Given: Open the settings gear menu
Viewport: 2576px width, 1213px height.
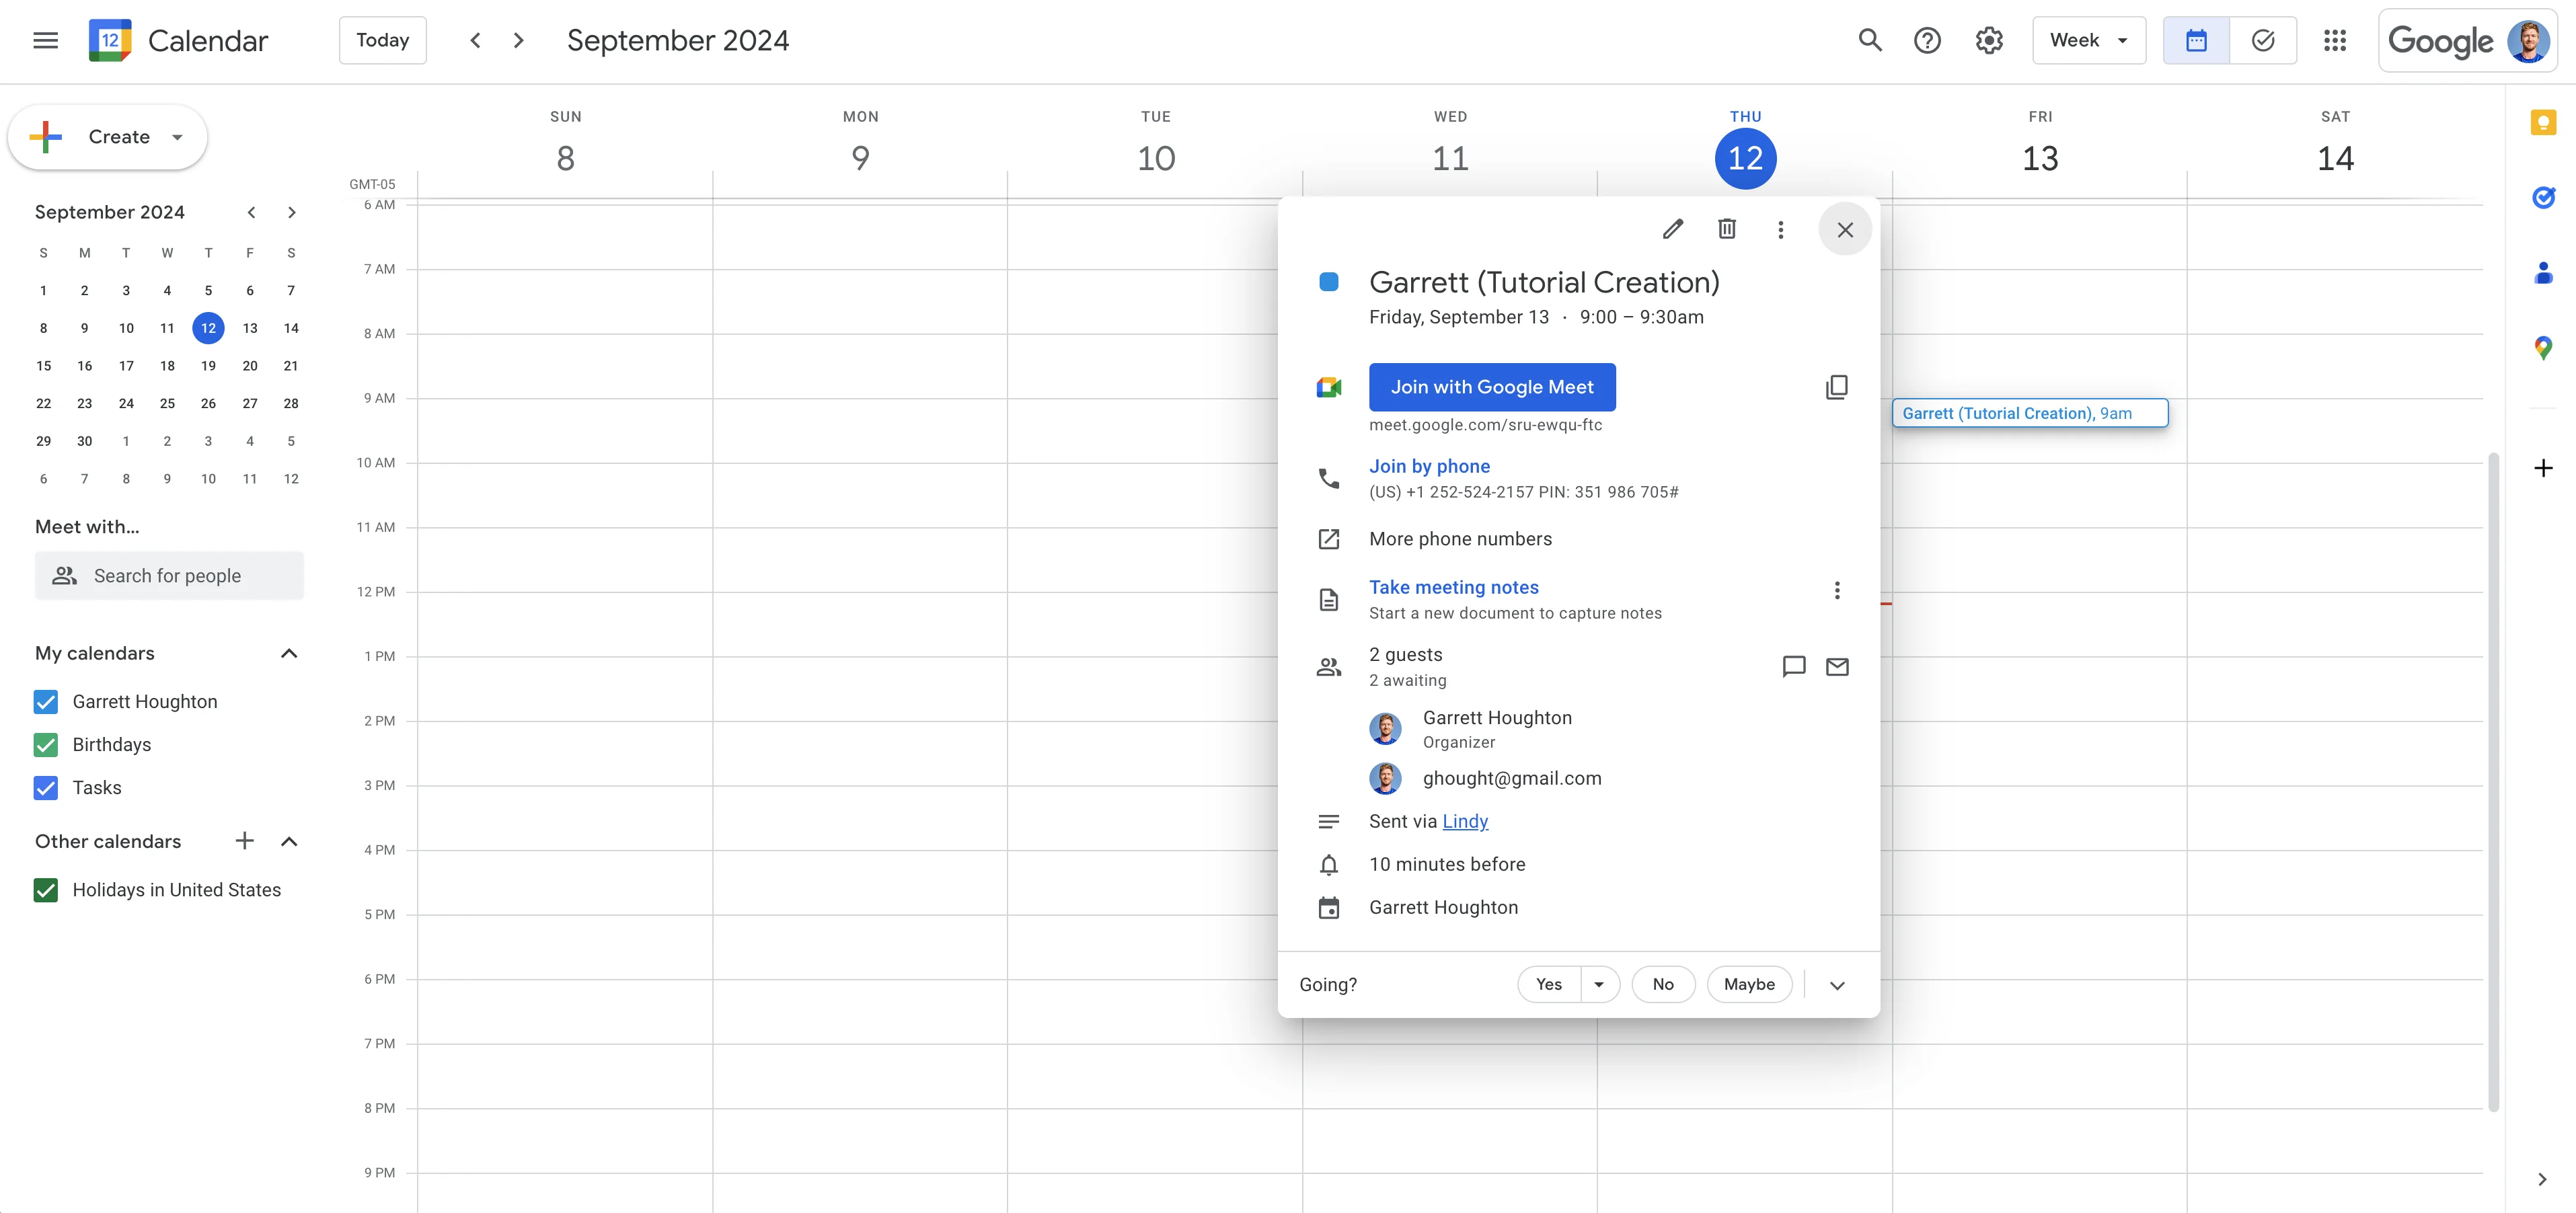Looking at the screenshot, I should [1988, 40].
